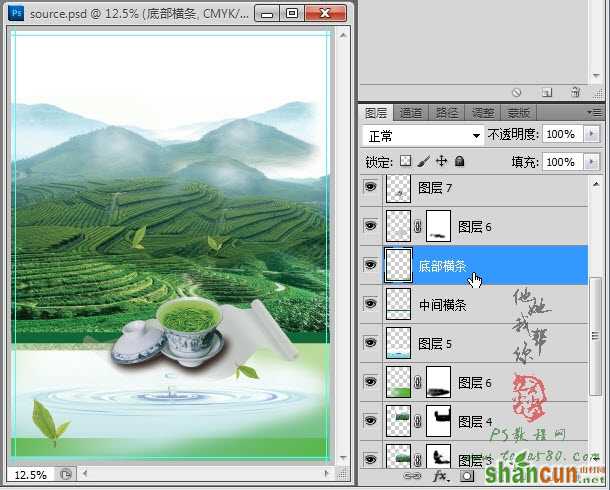Hide 图层 6 directly below 图层 5
610x490 pixels.
[x=370, y=382]
